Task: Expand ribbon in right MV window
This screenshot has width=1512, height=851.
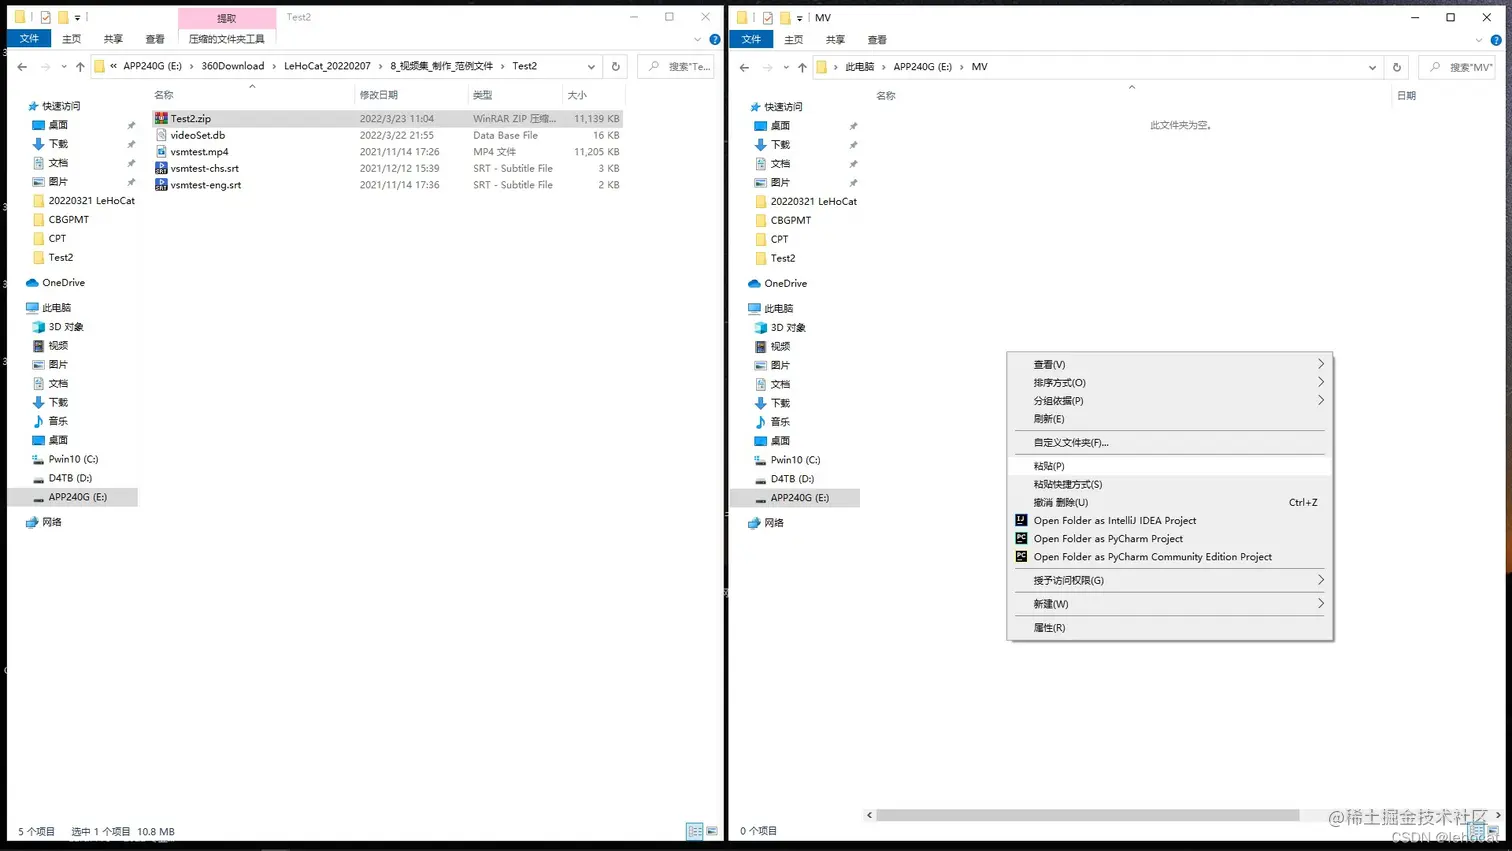Action: pos(1479,40)
